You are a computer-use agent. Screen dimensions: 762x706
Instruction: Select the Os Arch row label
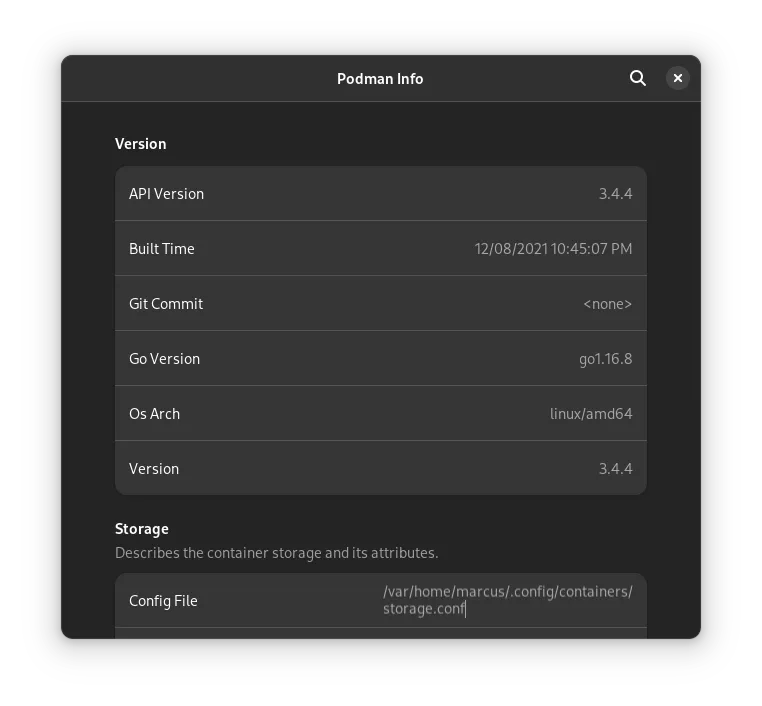click(154, 414)
